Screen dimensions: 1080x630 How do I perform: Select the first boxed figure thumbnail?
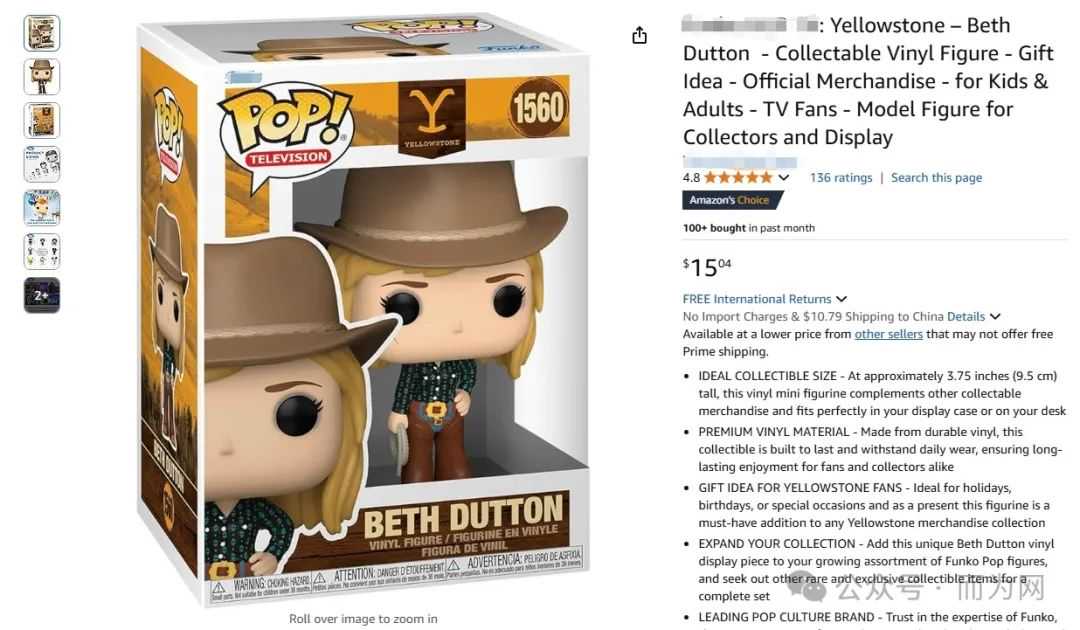(42, 33)
